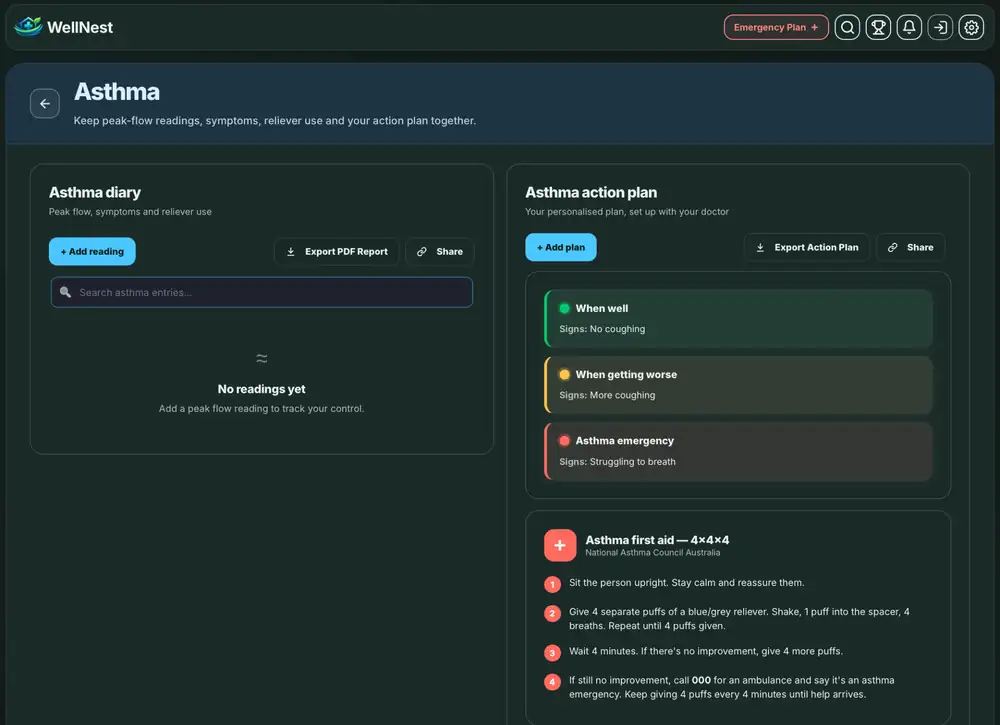Open the settings gear icon
This screenshot has width=1000, height=725.
tap(971, 27)
